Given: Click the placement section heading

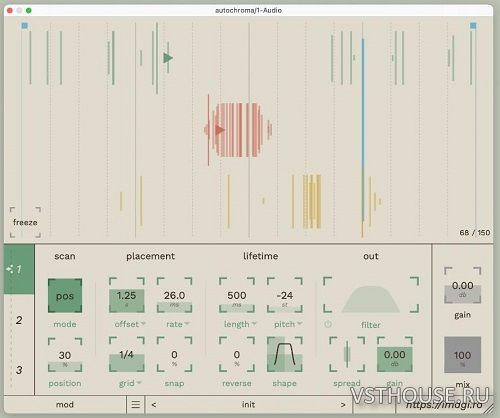Looking at the screenshot, I should pyautogui.click(x=150, y=256).
